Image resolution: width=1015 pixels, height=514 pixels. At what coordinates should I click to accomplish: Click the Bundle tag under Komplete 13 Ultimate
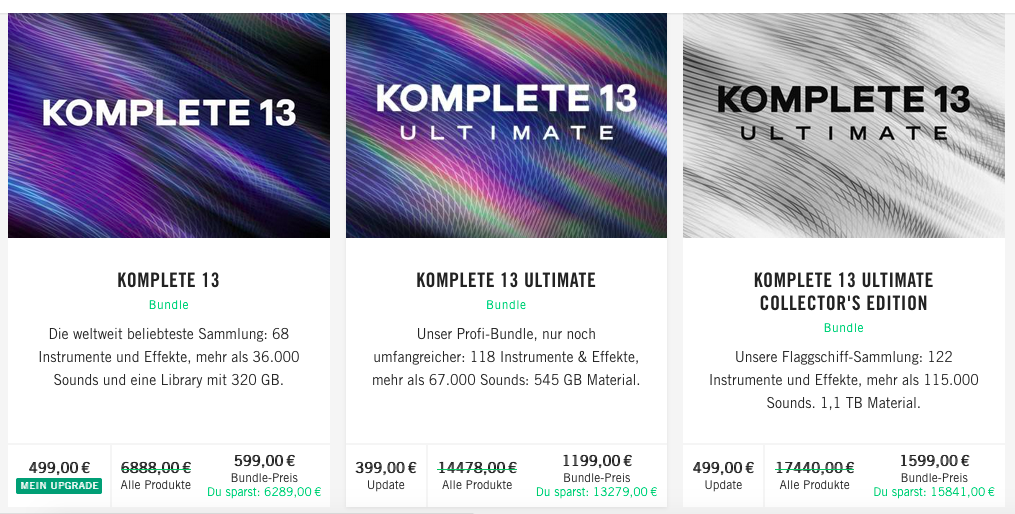click(506, 305)
